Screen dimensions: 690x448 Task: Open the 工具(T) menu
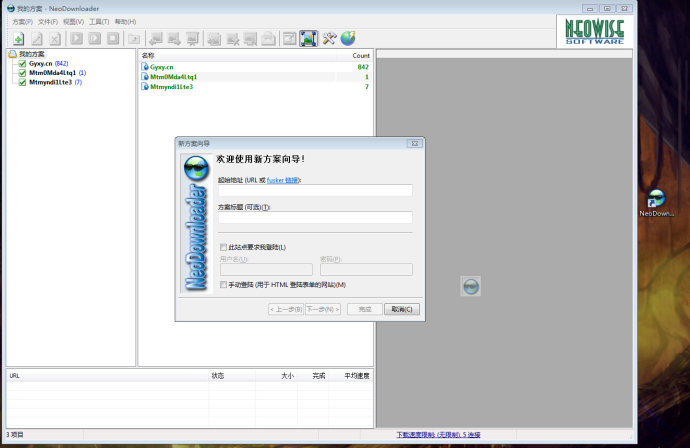(x=98, y=21)
